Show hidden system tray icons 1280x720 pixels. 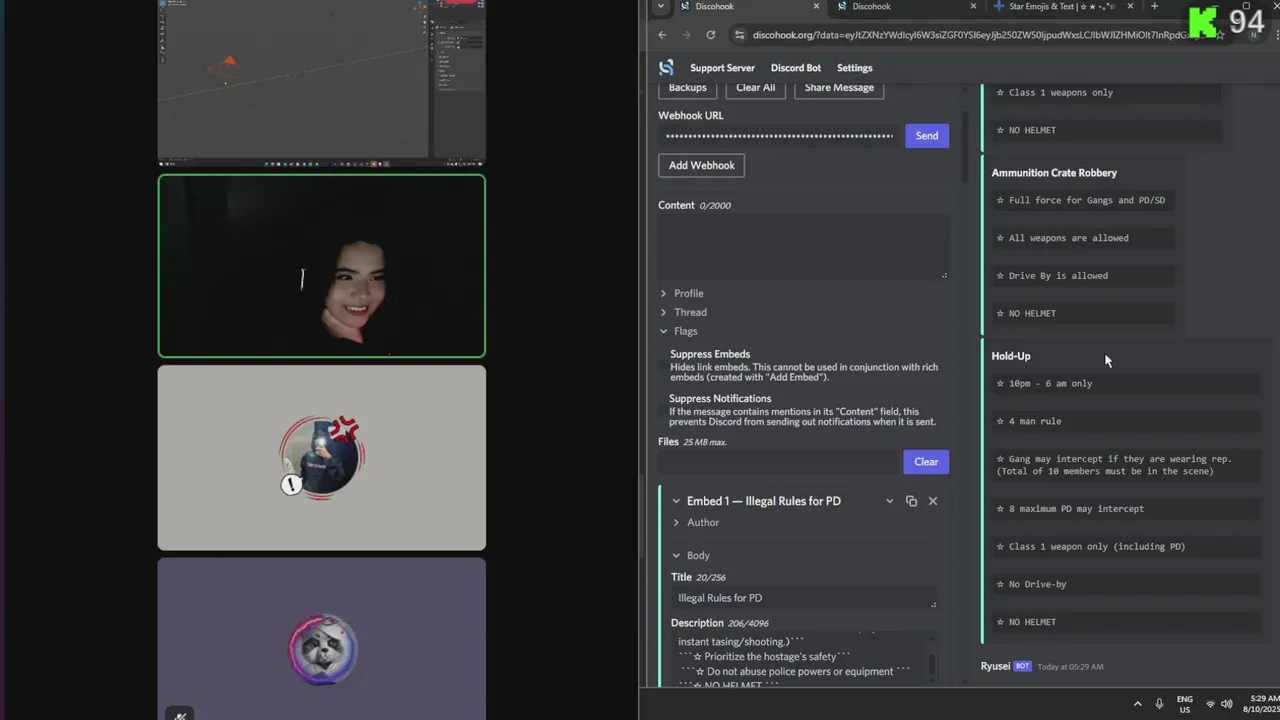pyautogui.click(x=1137, y=704)
